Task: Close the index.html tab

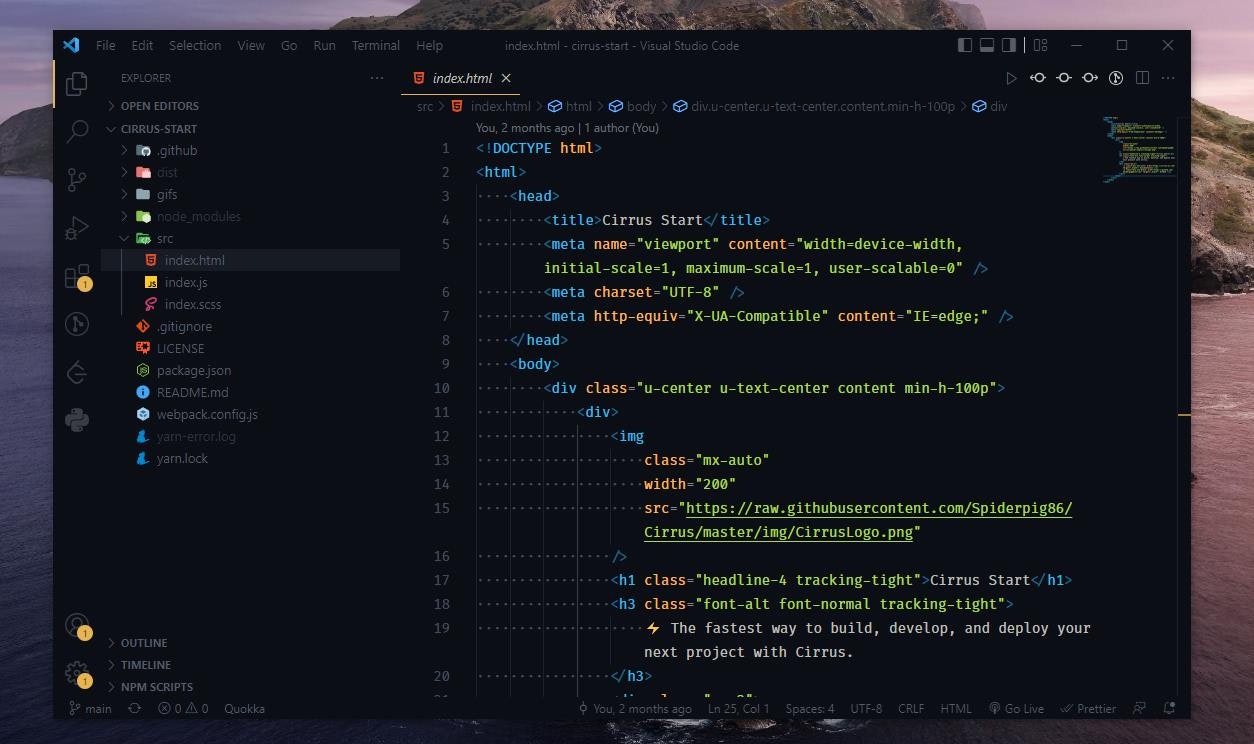Action: (x=506, y=78)
